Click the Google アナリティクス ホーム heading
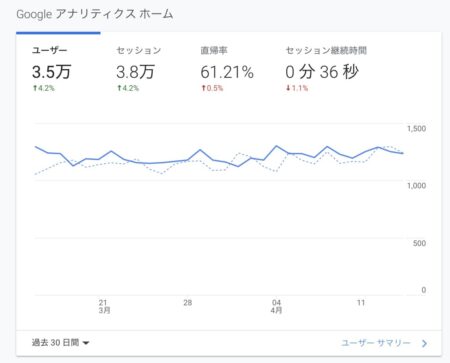The image size is (450, 363). [x=95, y=14]
